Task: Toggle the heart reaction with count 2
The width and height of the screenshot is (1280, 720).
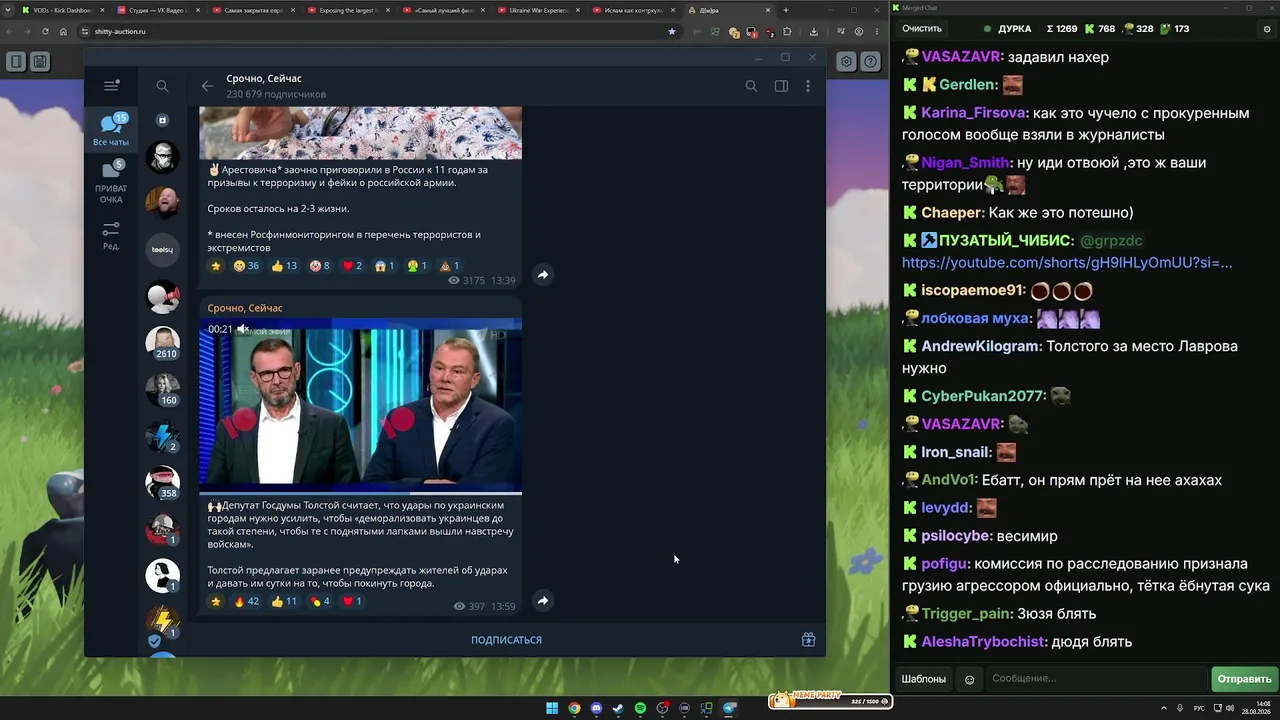Action: click(352, 266)
